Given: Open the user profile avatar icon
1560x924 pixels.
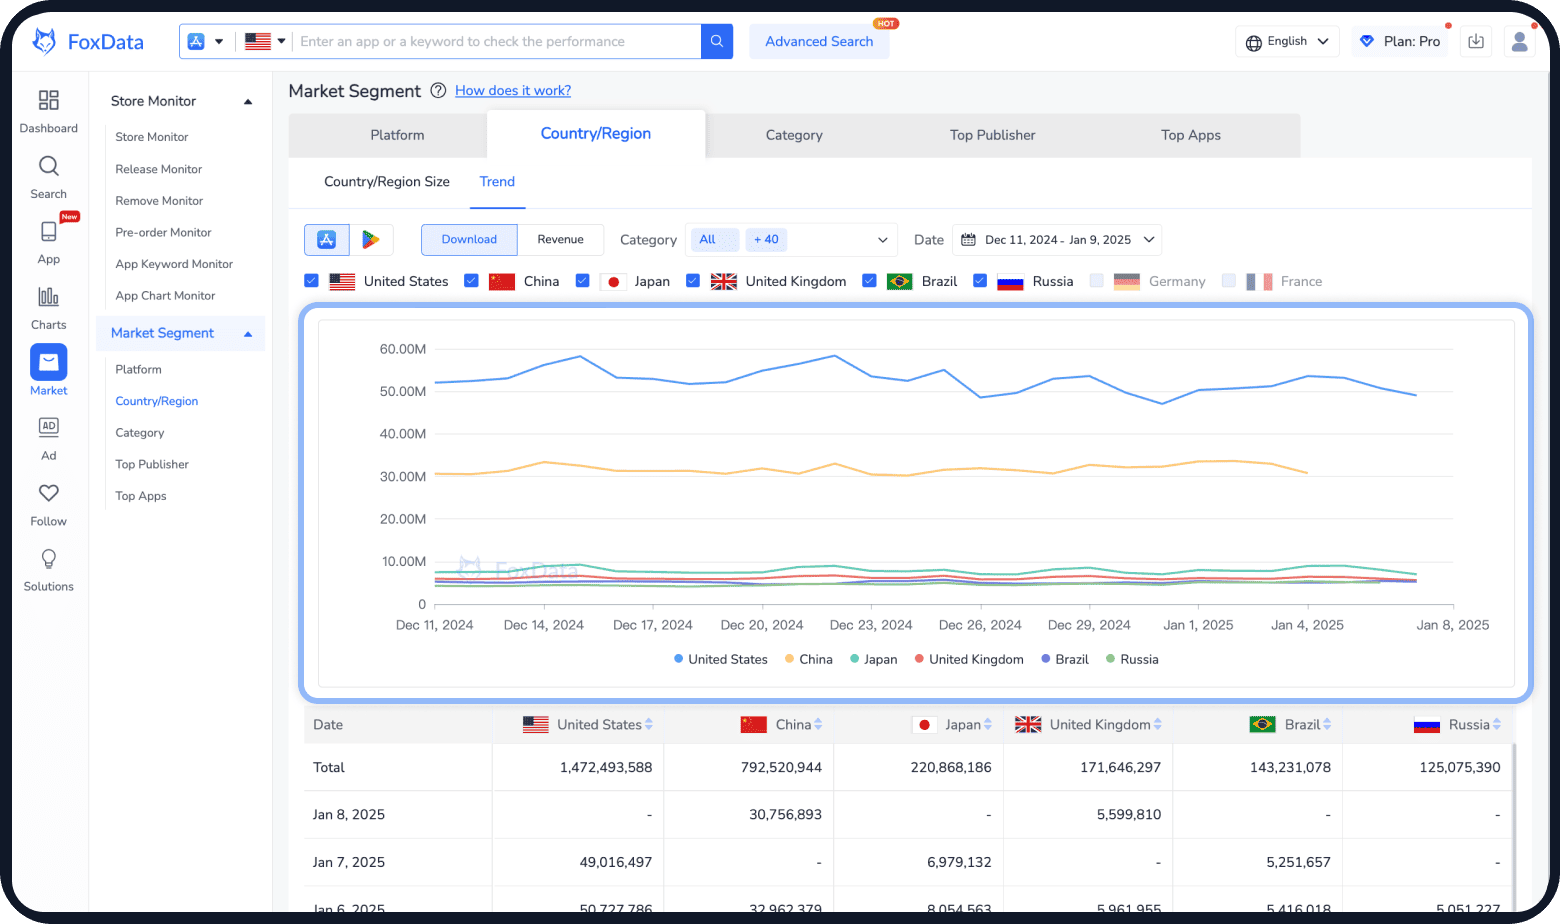Looking at the screenshot, I should coord(1519,41).
